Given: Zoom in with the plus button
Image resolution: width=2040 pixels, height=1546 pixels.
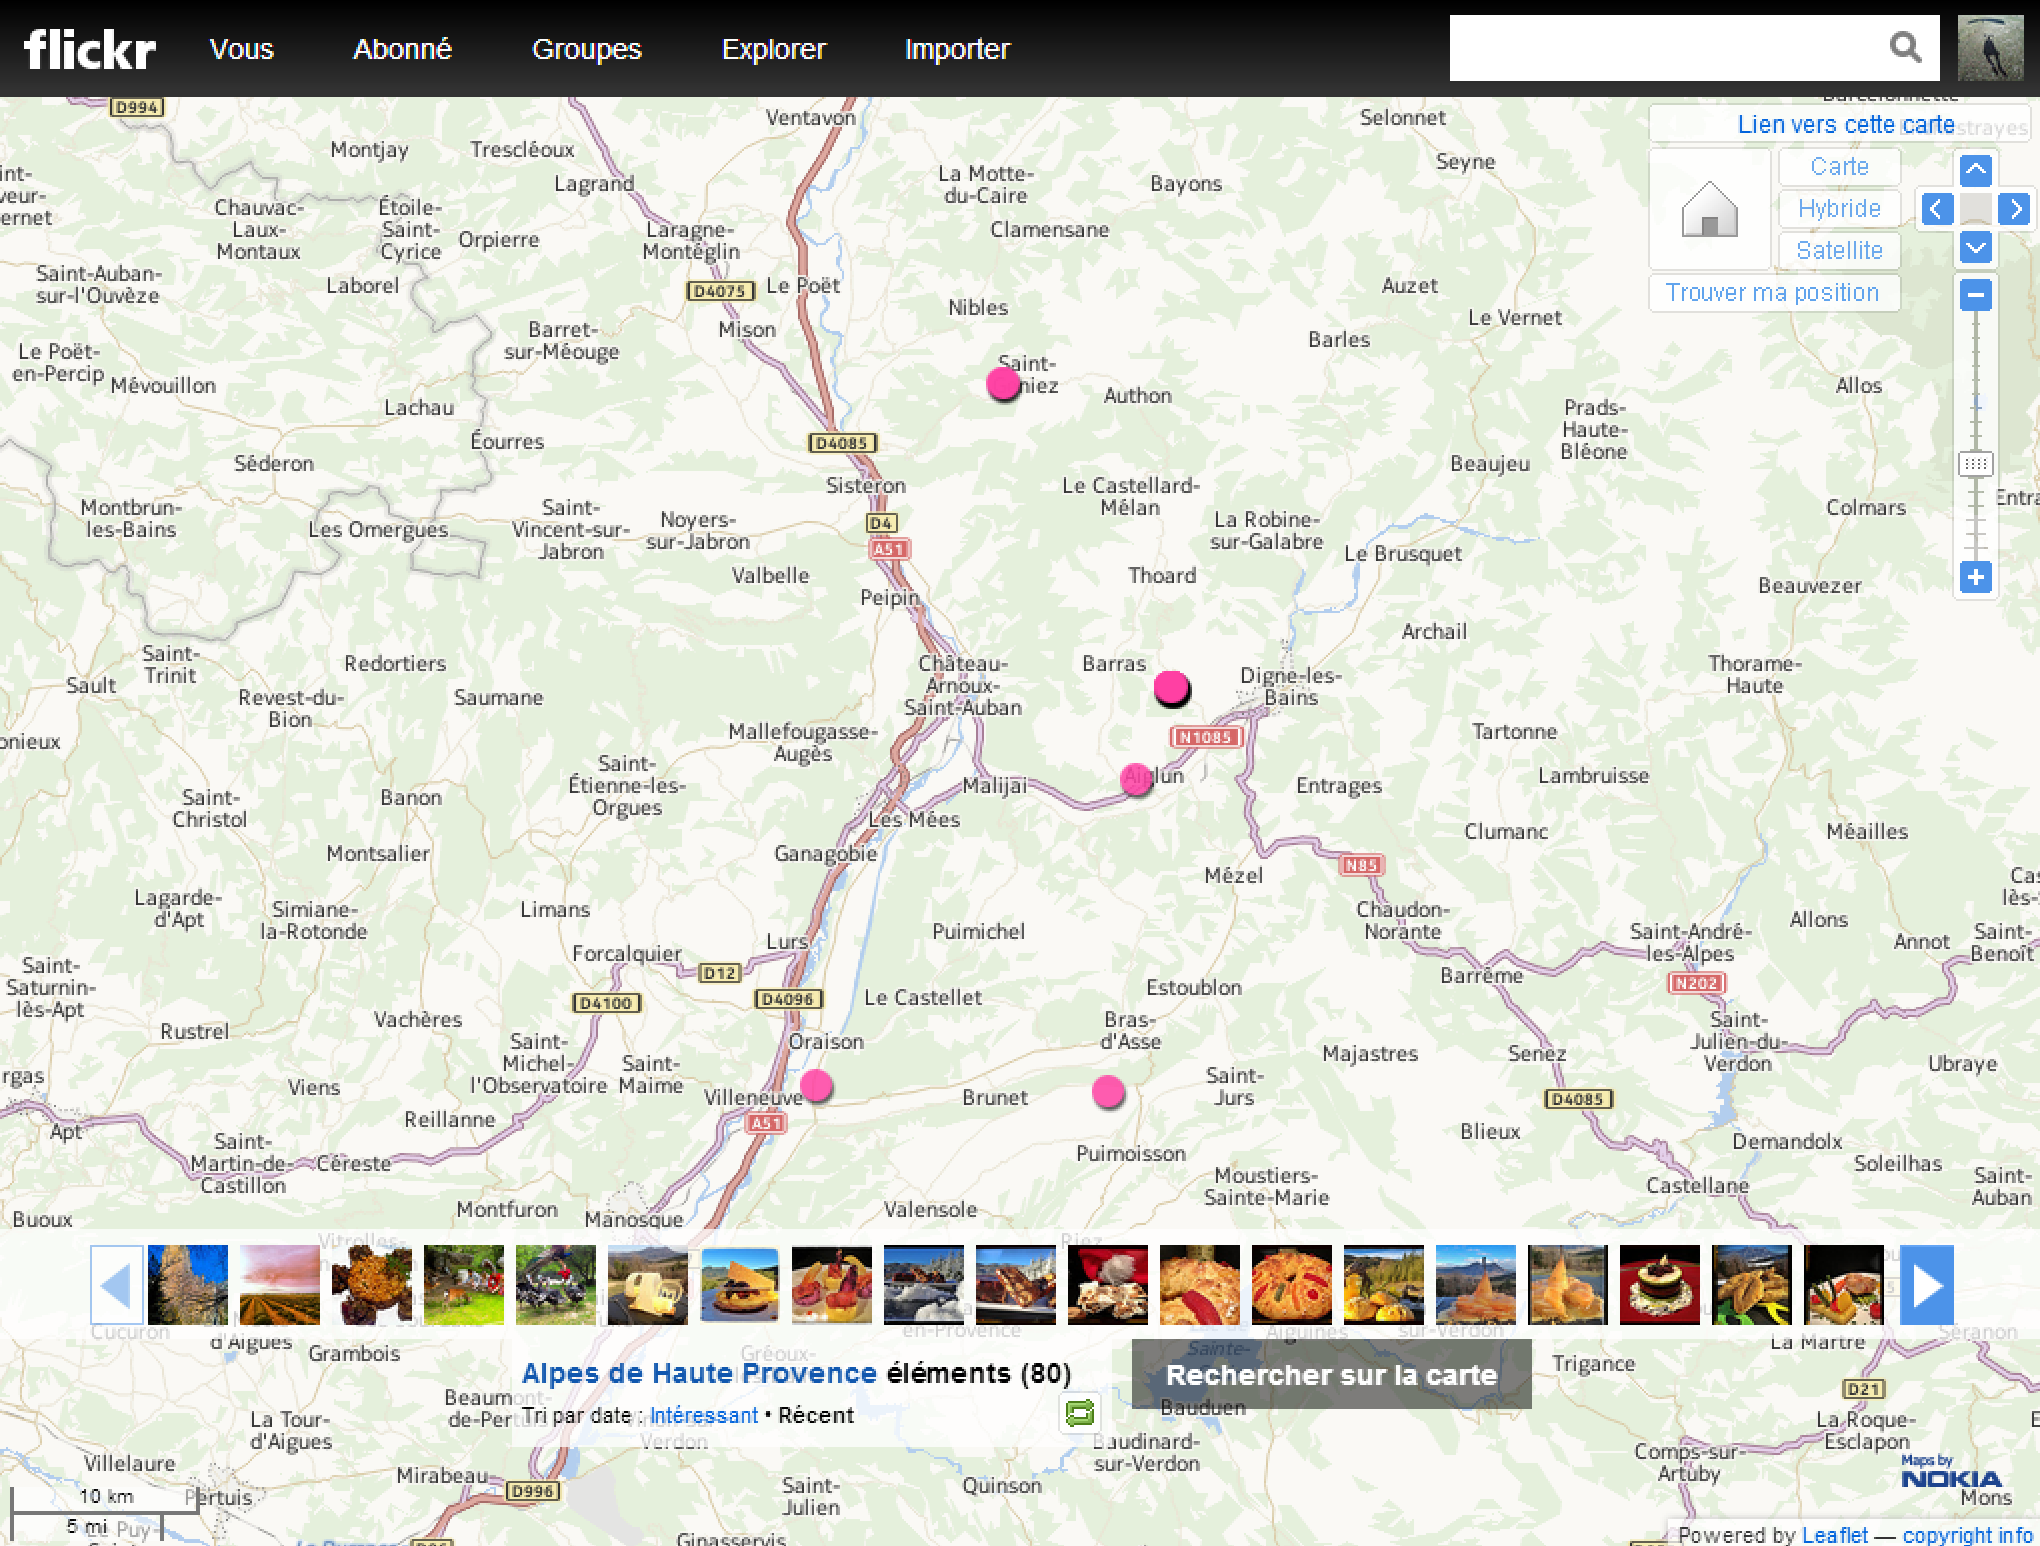Looking at the screenshot, I should tap(1975, 577).
